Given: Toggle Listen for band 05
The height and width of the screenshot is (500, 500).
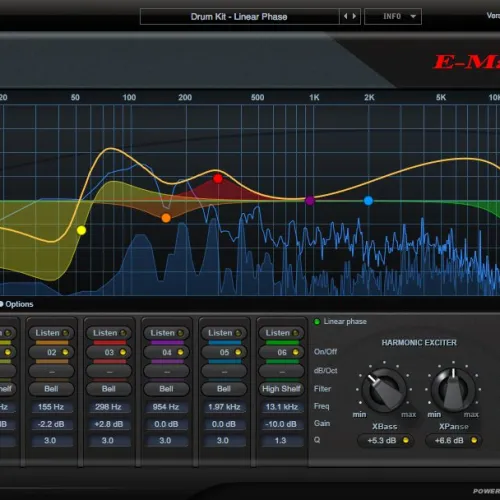Looking at the screenshot, I should (x=224, y=333).
